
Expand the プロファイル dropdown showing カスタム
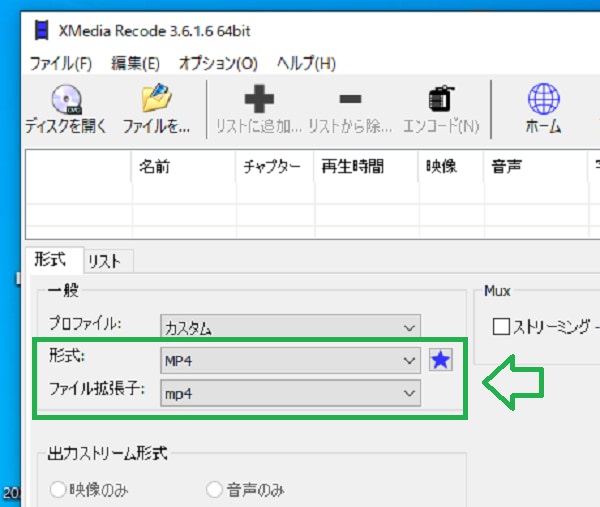[x=290, y=327]
